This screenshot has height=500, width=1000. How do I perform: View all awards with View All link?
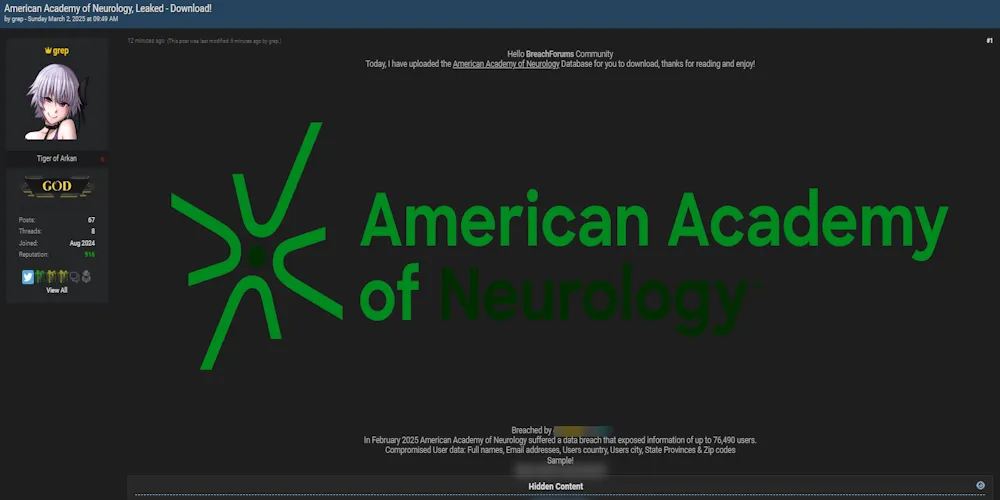[x=57, y=291]
